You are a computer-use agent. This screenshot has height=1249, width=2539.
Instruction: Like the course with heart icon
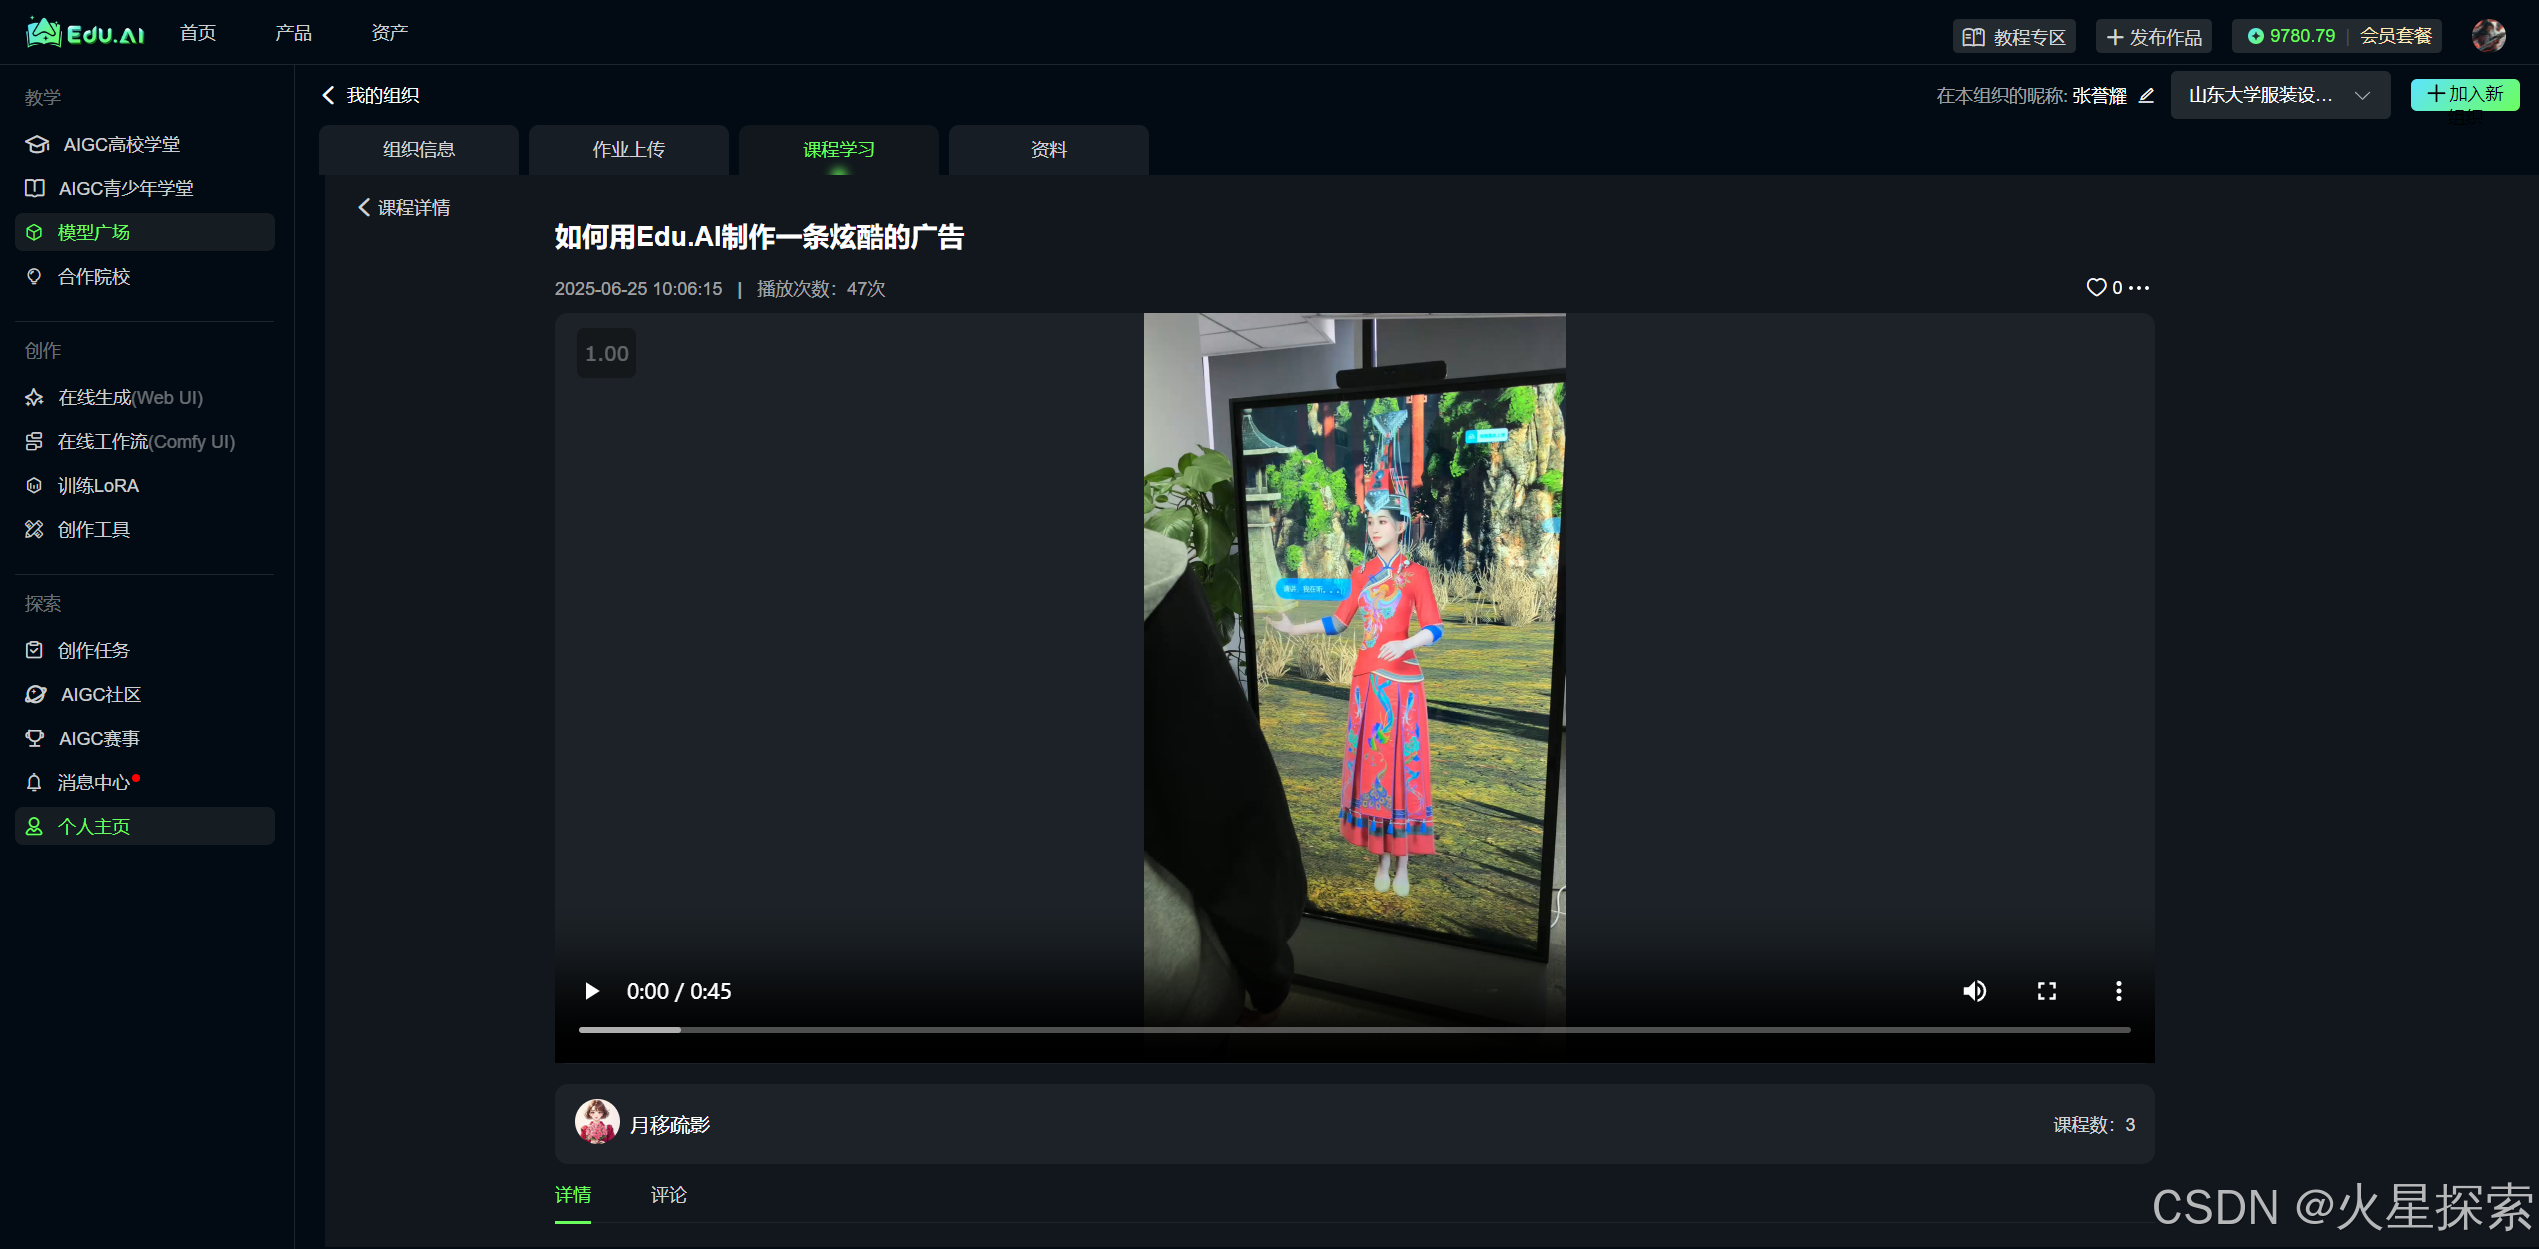[2096, 288]
